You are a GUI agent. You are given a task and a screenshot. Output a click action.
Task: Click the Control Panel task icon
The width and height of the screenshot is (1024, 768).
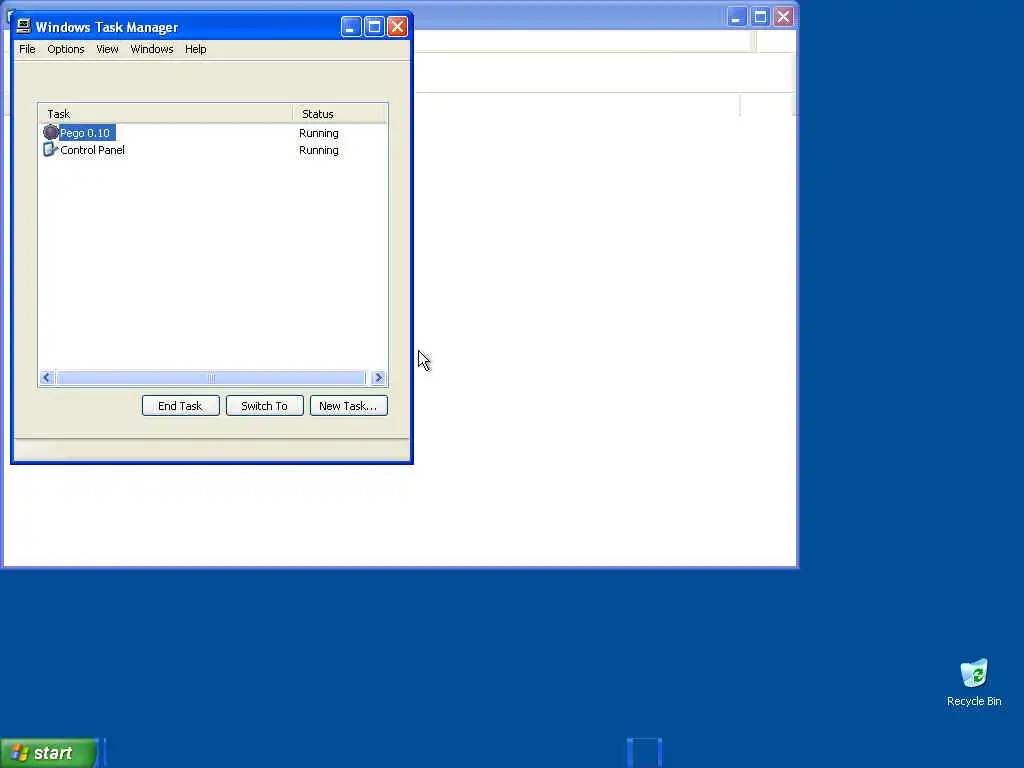(50, 150)
